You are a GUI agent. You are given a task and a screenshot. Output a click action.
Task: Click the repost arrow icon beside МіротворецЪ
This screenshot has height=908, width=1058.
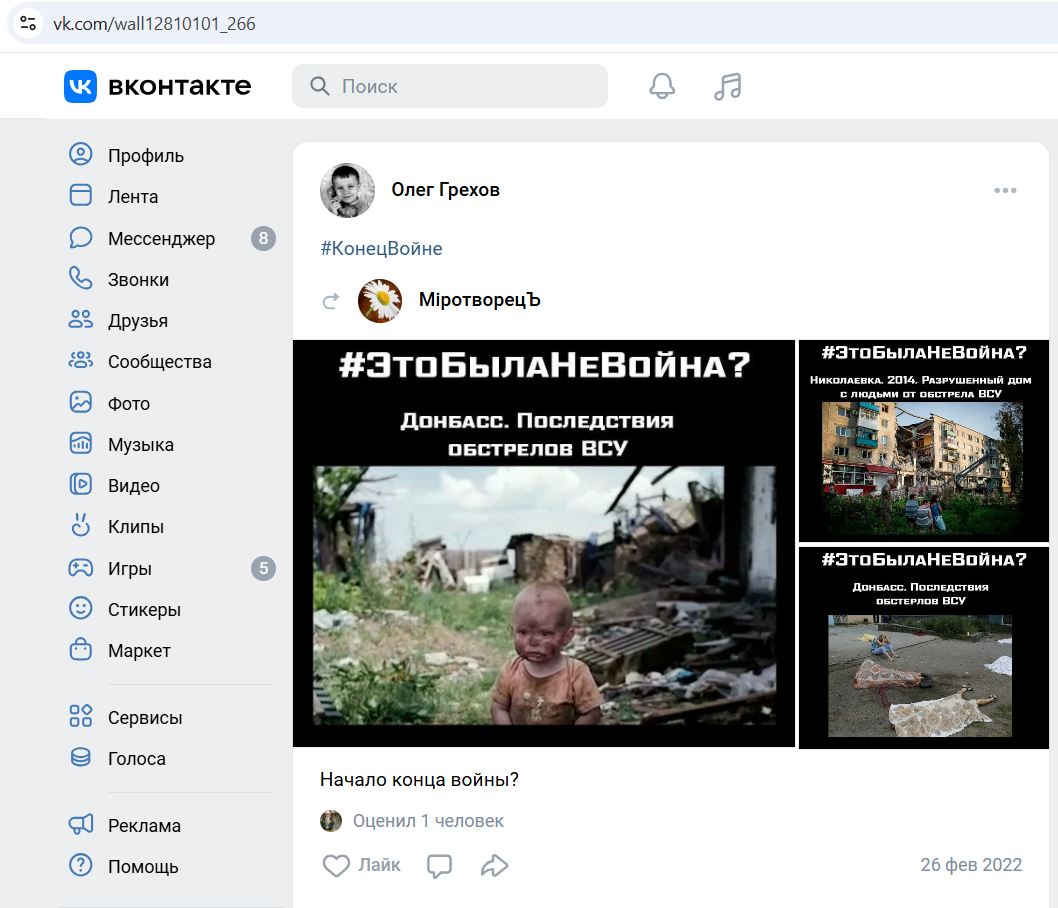coord(331,301)
